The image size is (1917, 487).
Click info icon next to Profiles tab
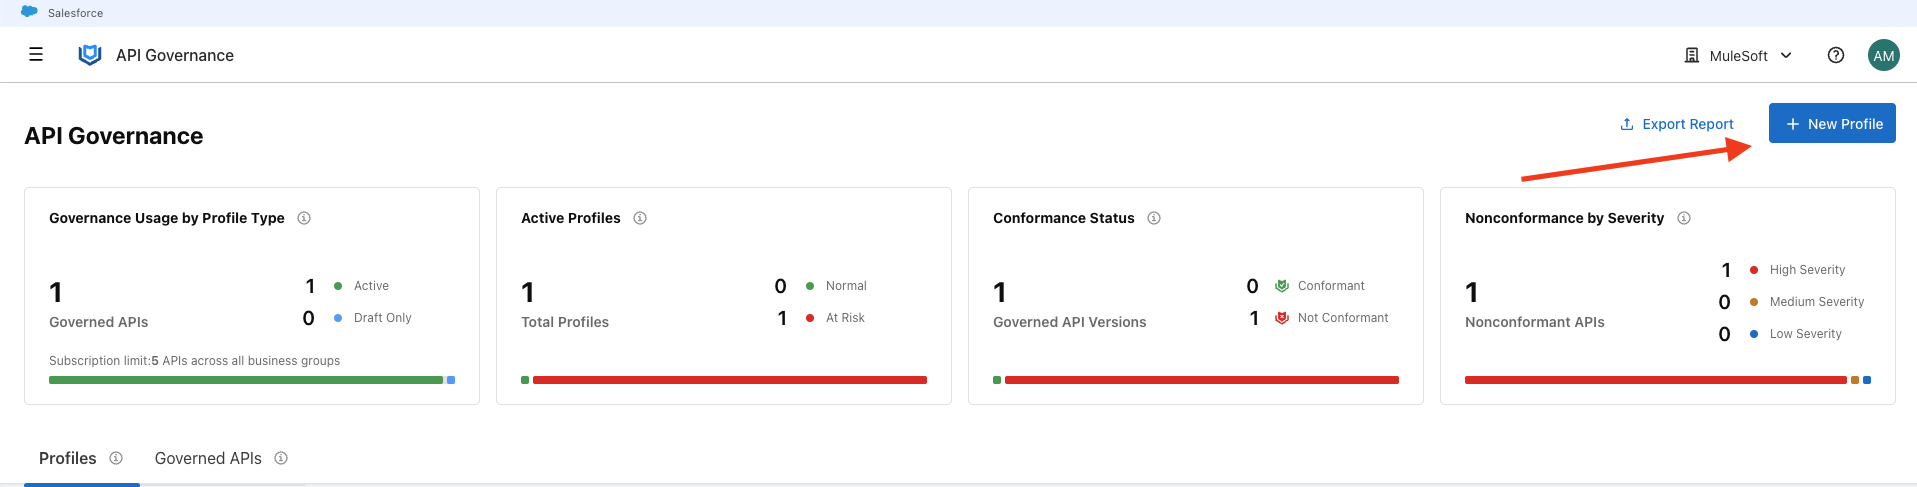(116, 458)
